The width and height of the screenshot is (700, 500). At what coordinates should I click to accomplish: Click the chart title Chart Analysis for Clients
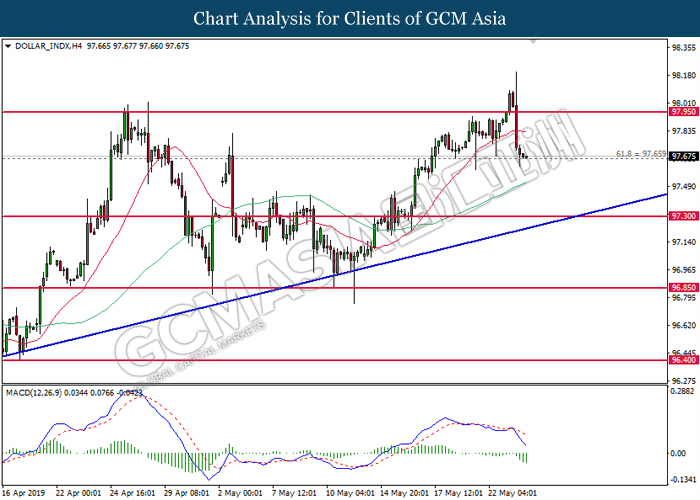coord(349,18)
